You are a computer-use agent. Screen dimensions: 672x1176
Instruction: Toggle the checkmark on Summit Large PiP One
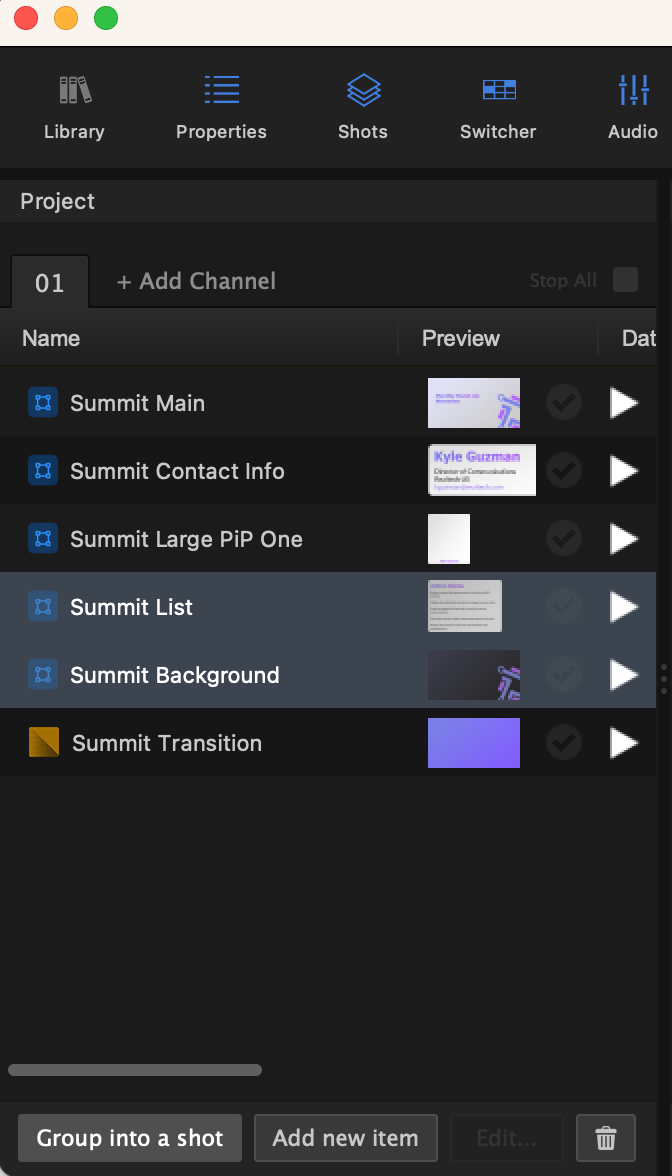[563, 538]
